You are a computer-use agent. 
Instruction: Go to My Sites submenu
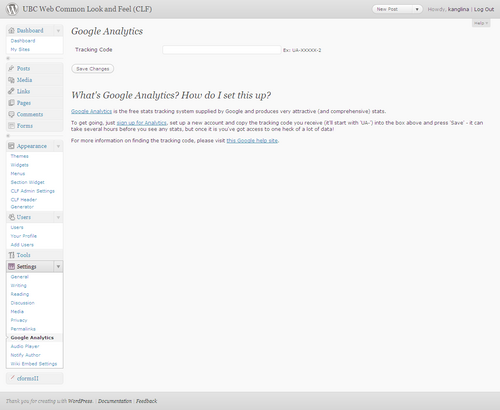[x=20, y=49]
